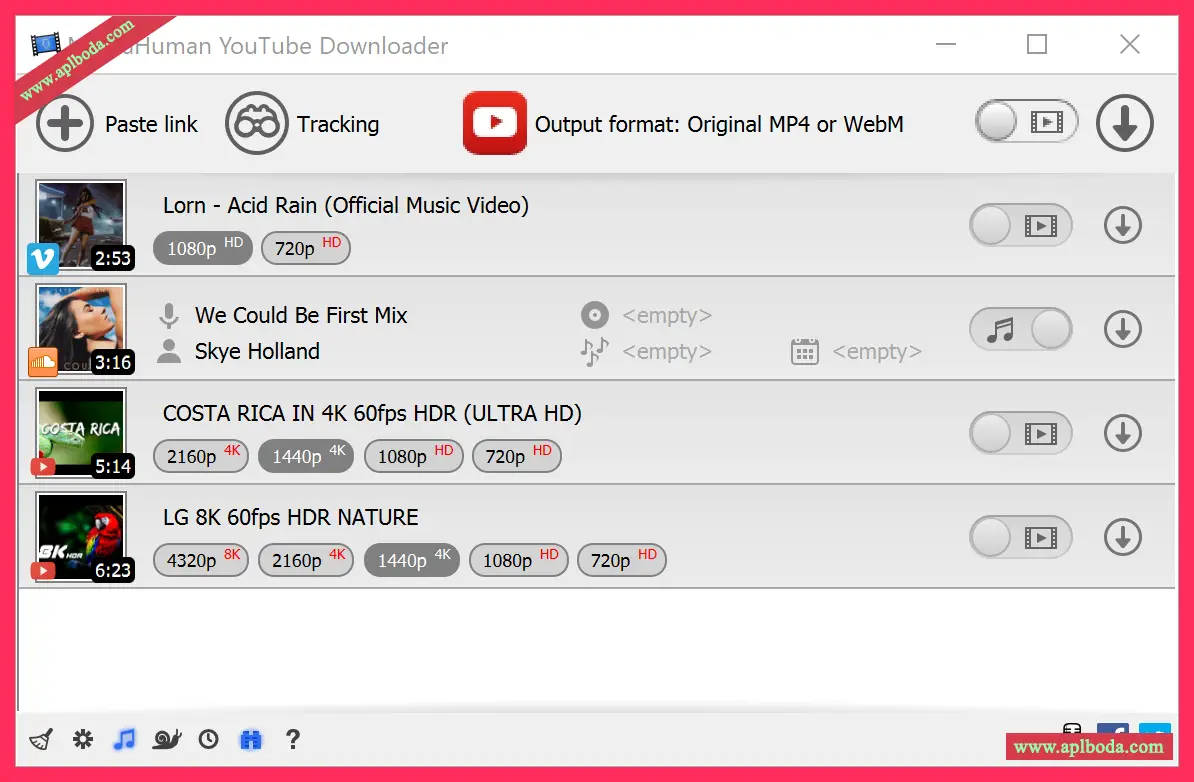Switch COSTA RICA item's video/audio toggle

tap(1020, 433)
